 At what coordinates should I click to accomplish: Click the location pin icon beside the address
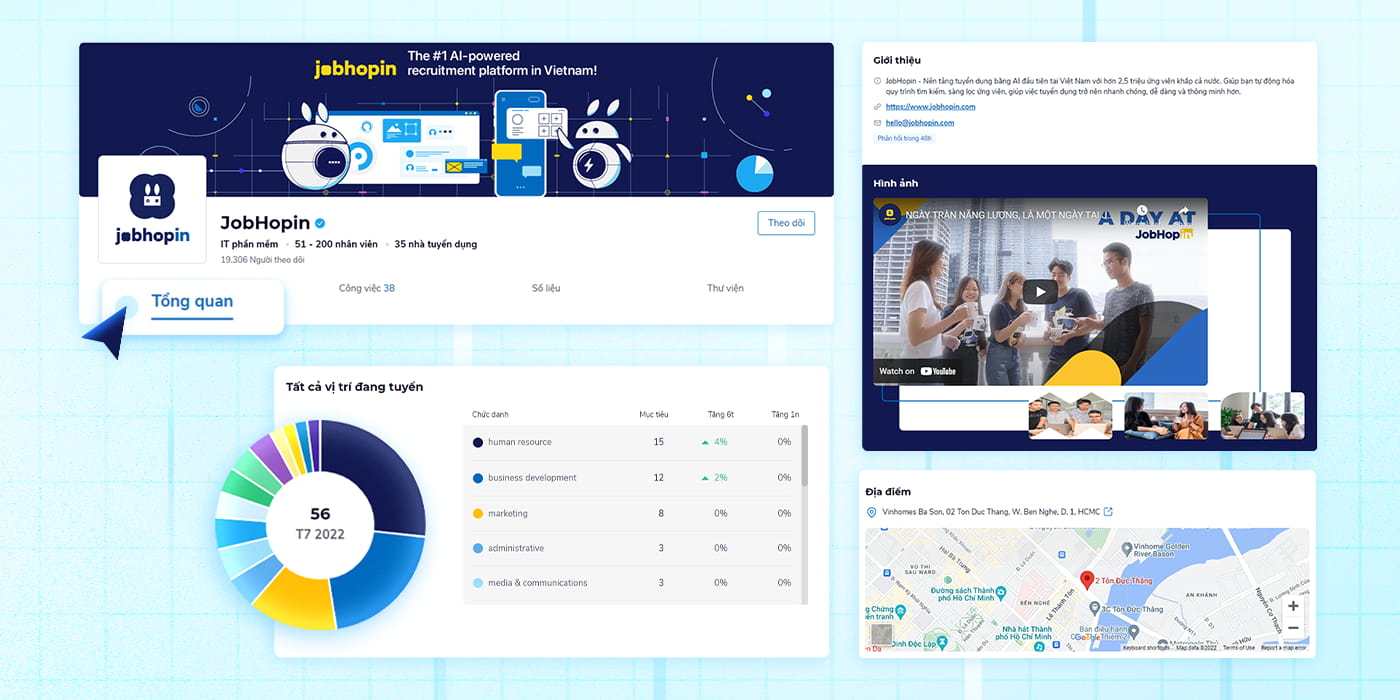(871, 512)
